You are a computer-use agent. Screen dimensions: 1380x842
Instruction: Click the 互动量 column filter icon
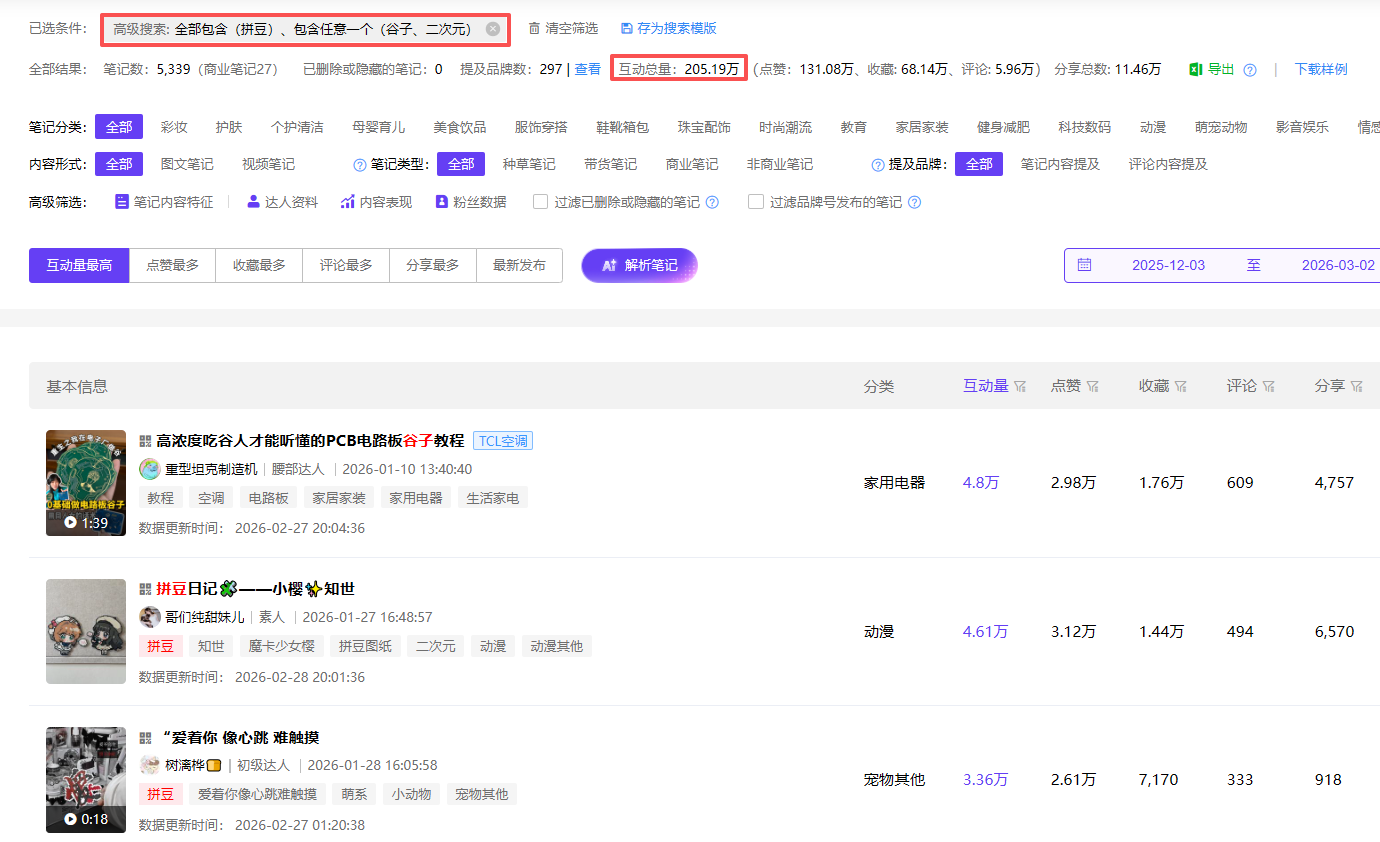(1020, 386)
